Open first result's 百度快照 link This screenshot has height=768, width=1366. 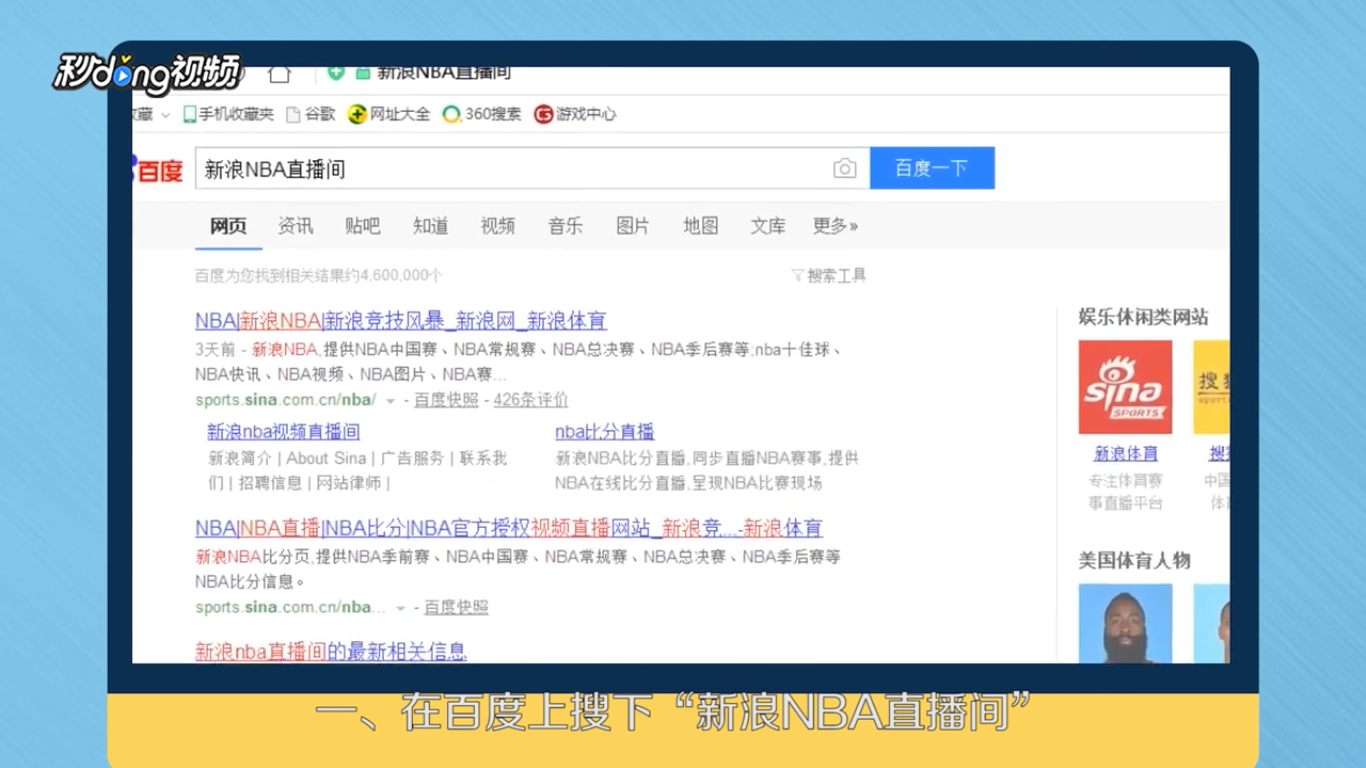pyautogui.click(x=446, y=400)
